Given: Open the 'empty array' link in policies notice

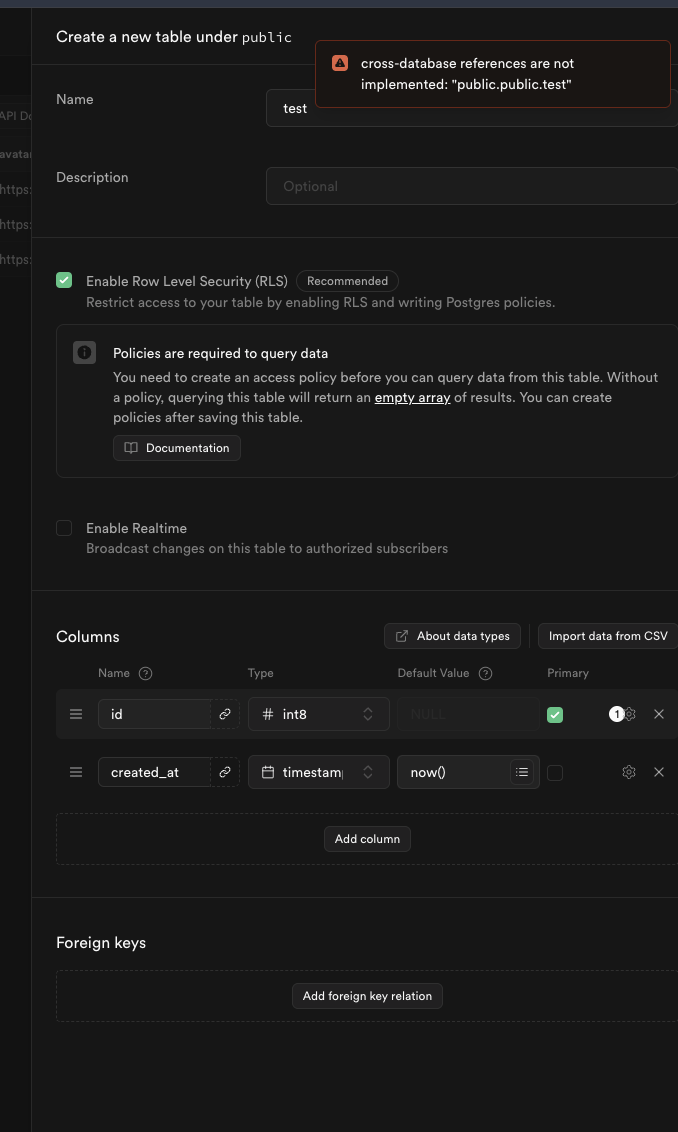Looking at the screenshot, I should pos(413,397).
